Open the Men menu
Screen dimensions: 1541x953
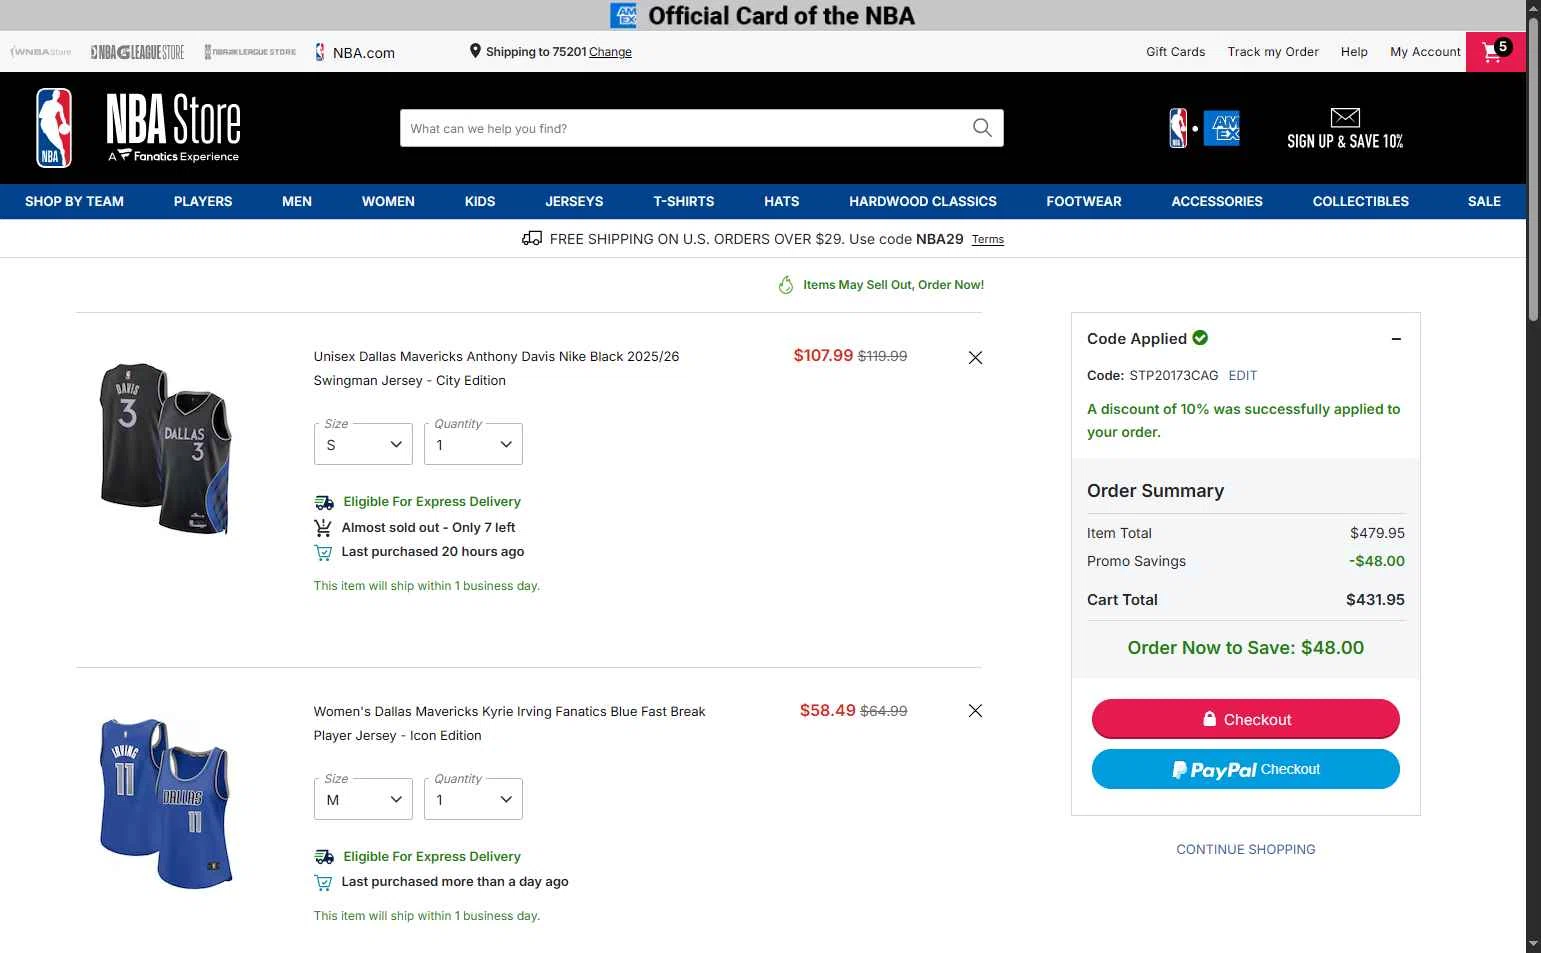(297, 201)
